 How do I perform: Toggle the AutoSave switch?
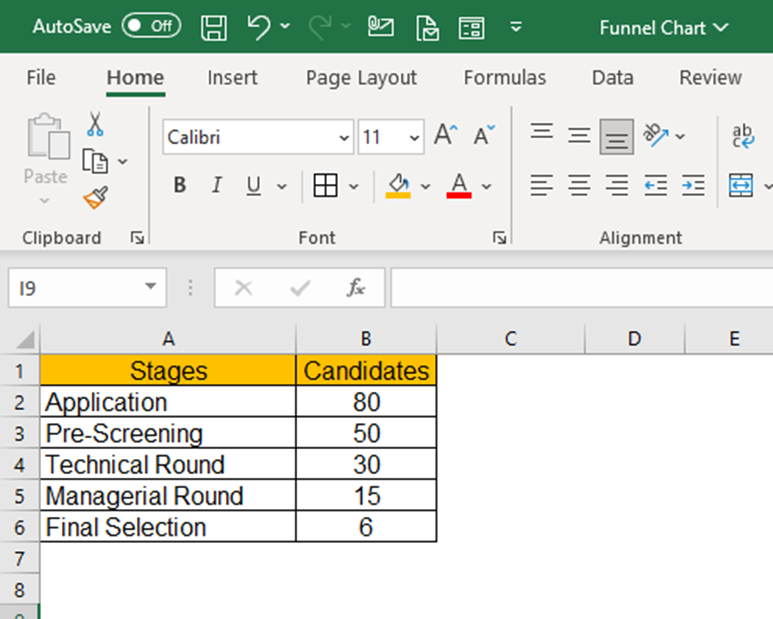[x=151, y=26]
